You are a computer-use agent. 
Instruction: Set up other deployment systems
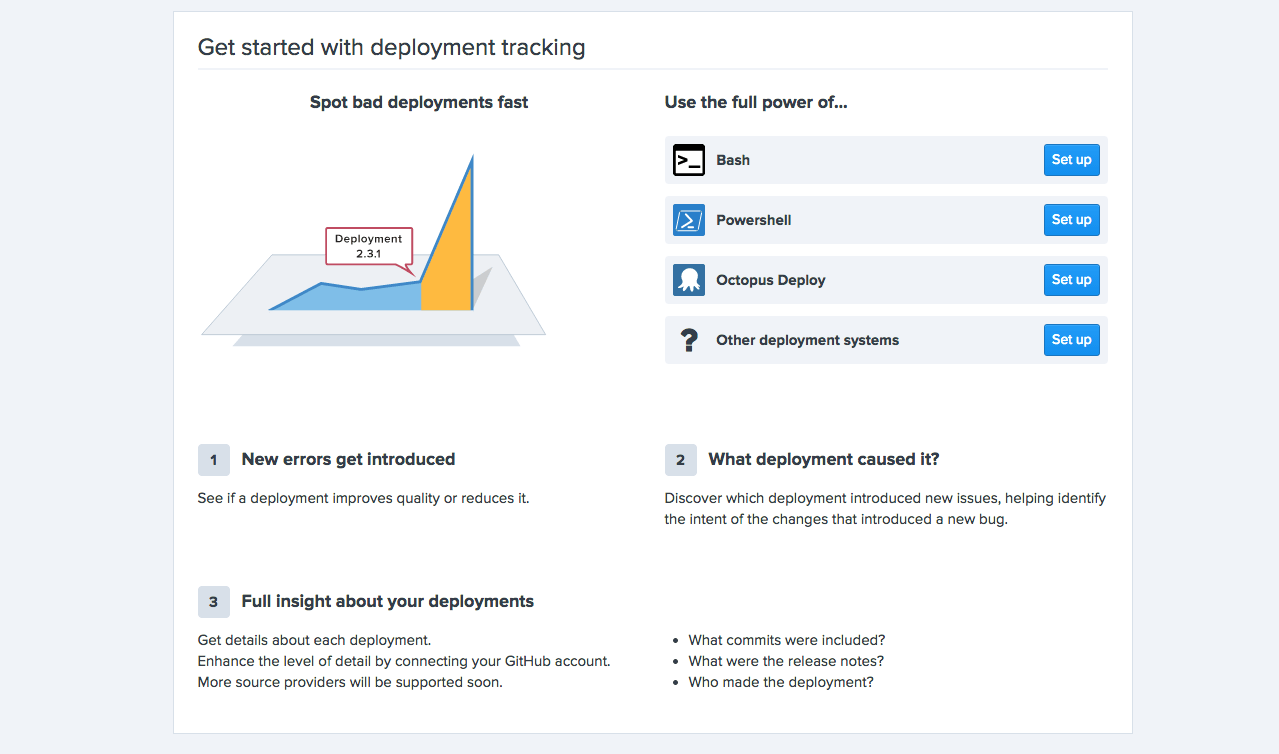(1070, 339)
